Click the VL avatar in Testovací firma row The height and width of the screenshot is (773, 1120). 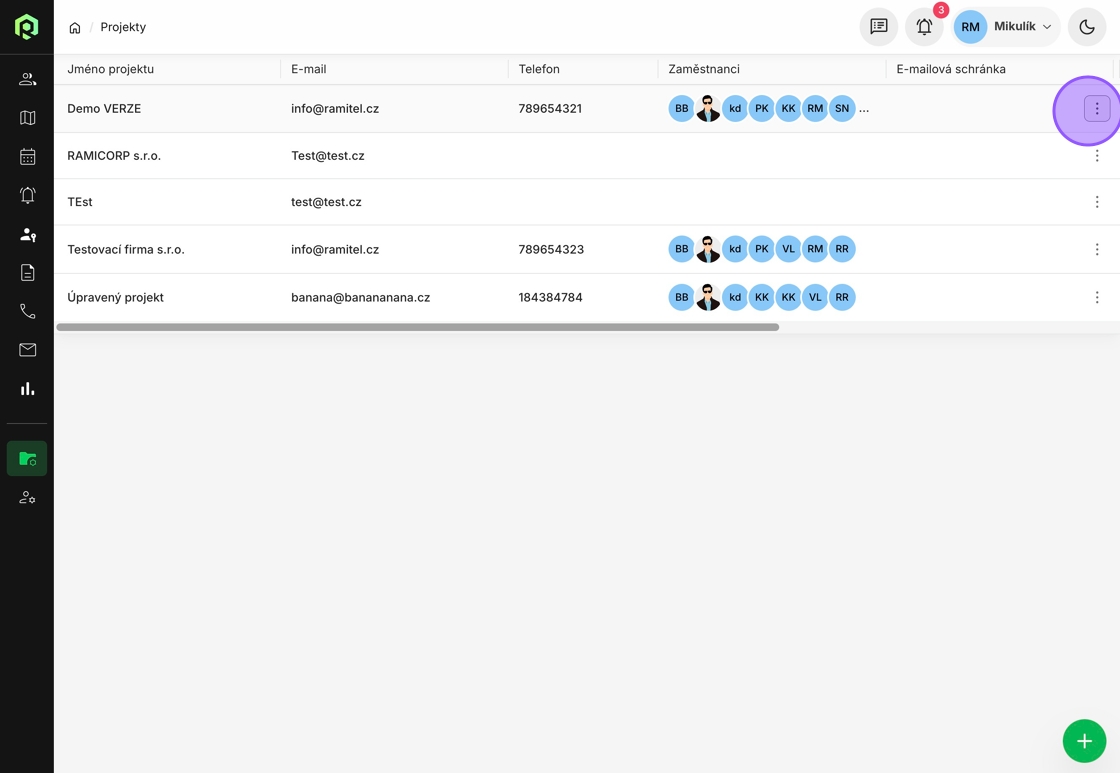(789, 249)
